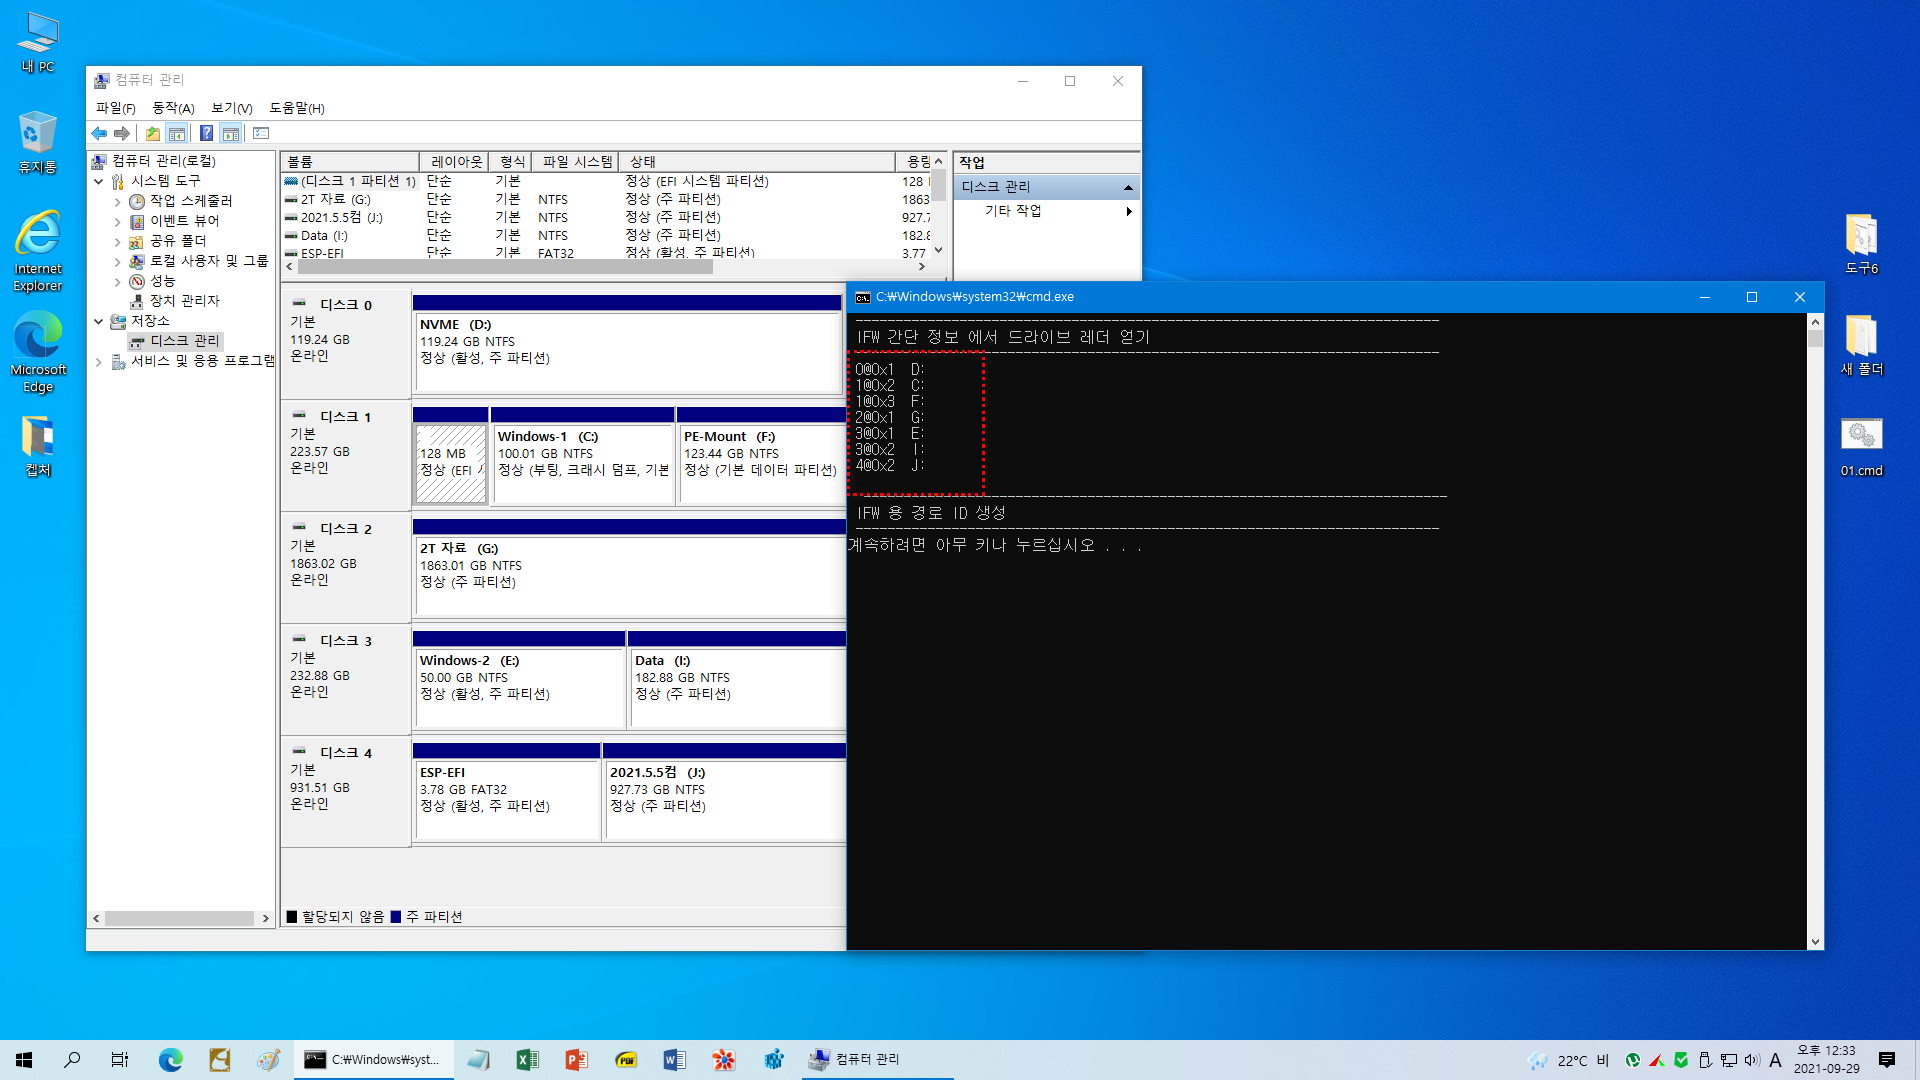Open the 파일(F) menu

point(115,108)
